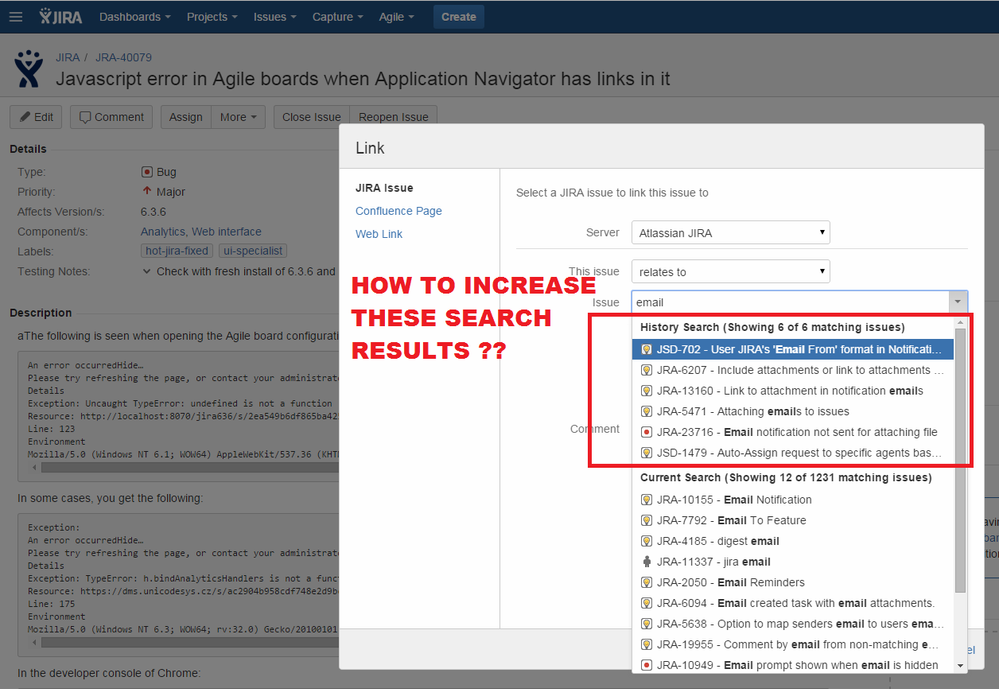999x689 pixels.
Task: Select 'JRA-13160 - Link to attachment' suggestion
Action: (x=793, y=391)
